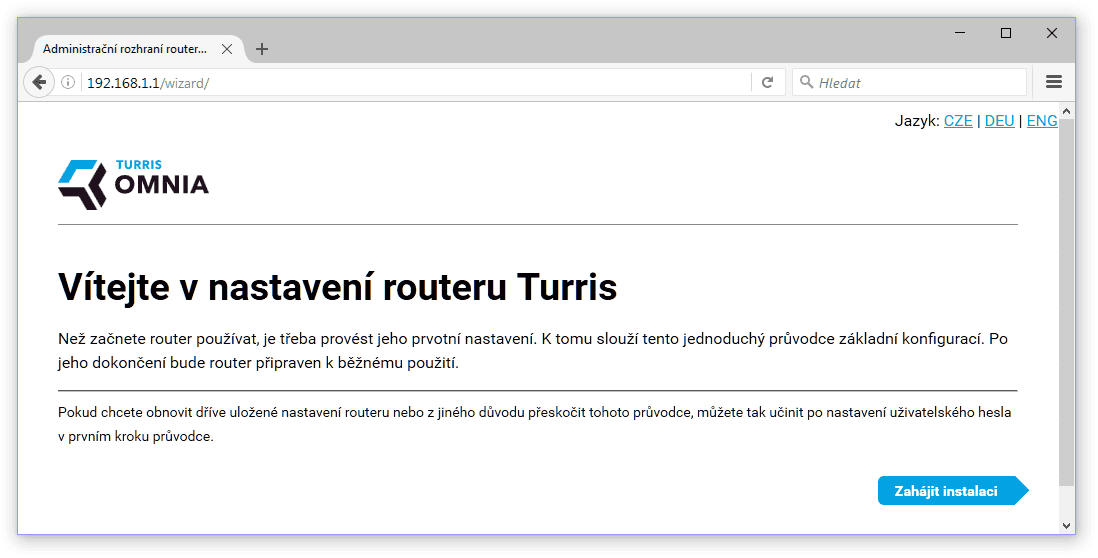The height and width of the screenshot is (558, 1098).
Task: Click the vertical scrollbar thumb
Action: [1066, 302]
